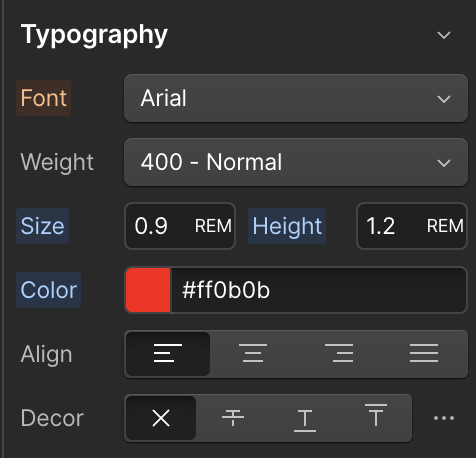Collapse the Typography section chevron
The width and height of the screenshot is (476, 458).
click(444, 35)
